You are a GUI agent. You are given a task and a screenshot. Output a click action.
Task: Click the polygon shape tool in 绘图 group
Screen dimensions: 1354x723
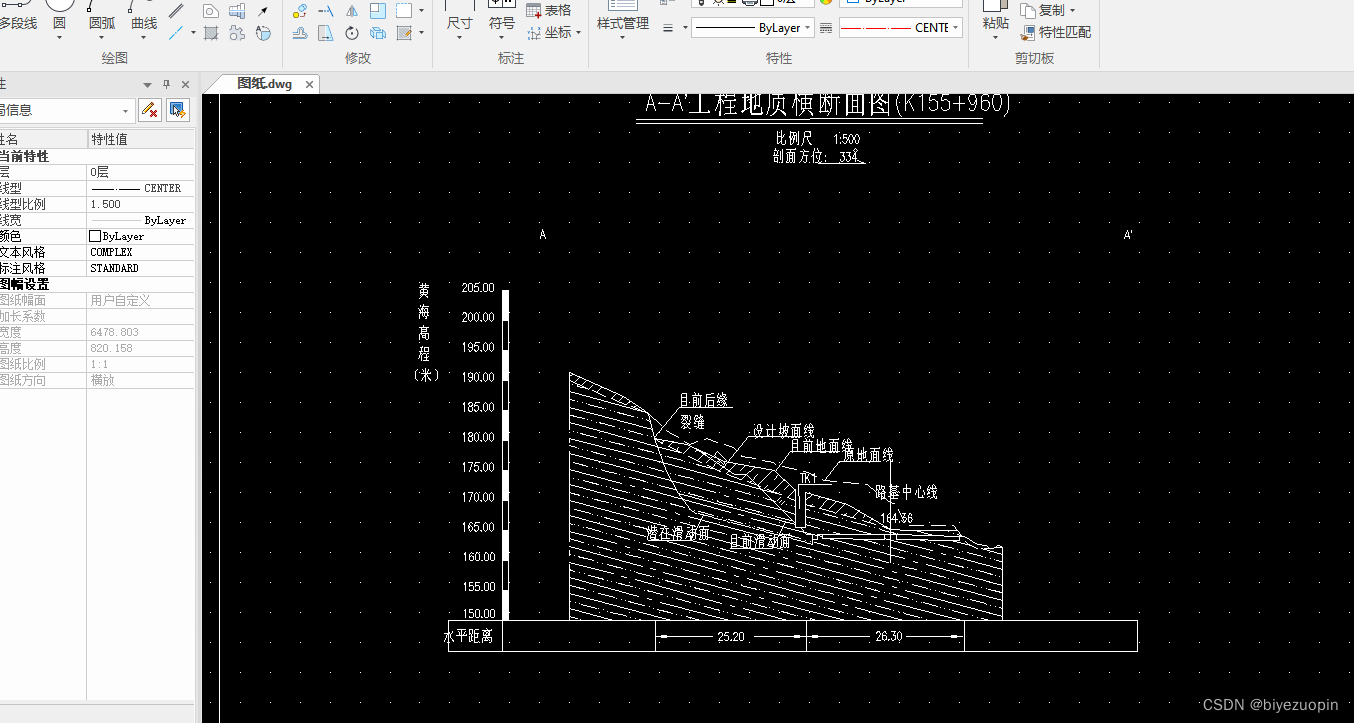[x=211, y=10]
